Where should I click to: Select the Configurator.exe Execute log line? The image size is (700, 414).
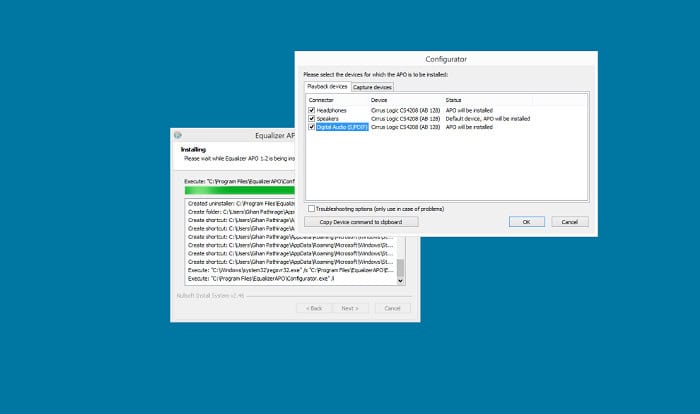point(261,278)
